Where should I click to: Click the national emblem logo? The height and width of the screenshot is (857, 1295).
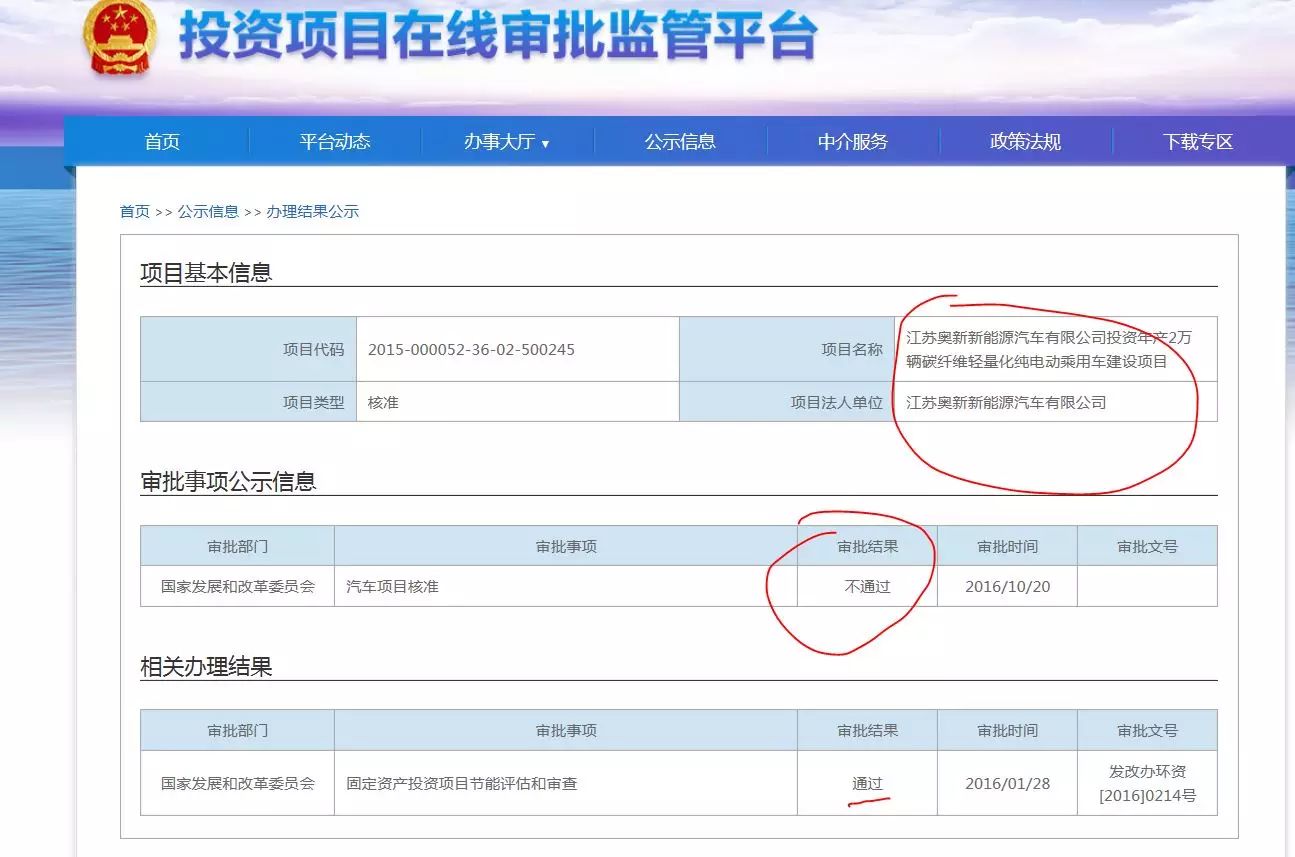(x=119, y=37)
